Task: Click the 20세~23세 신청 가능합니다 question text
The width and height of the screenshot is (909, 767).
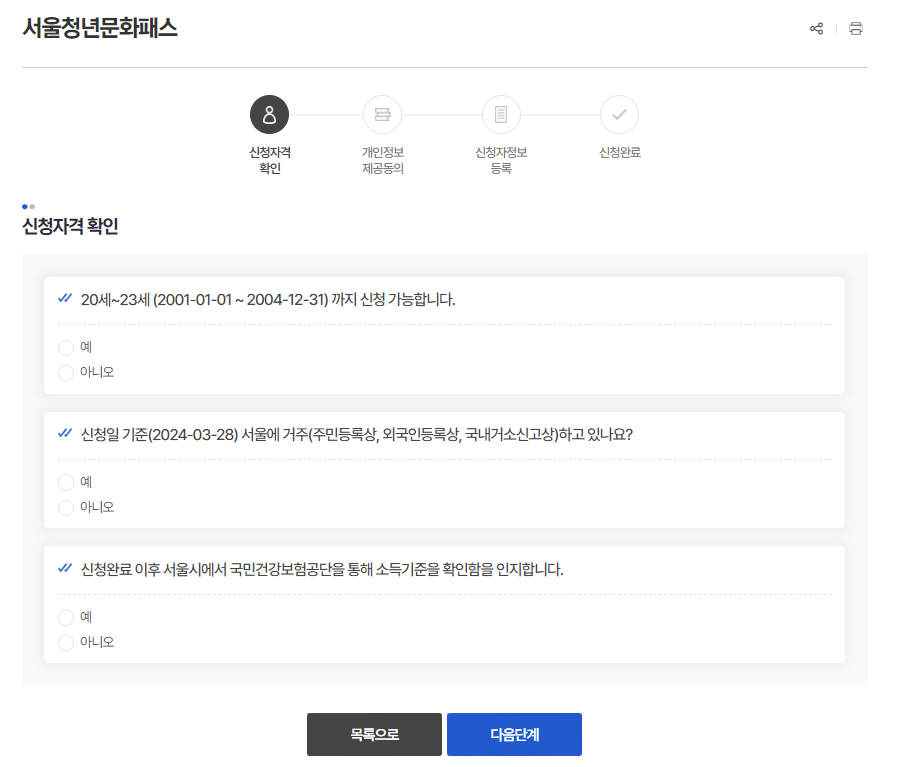Action: (x=268, y=300)
